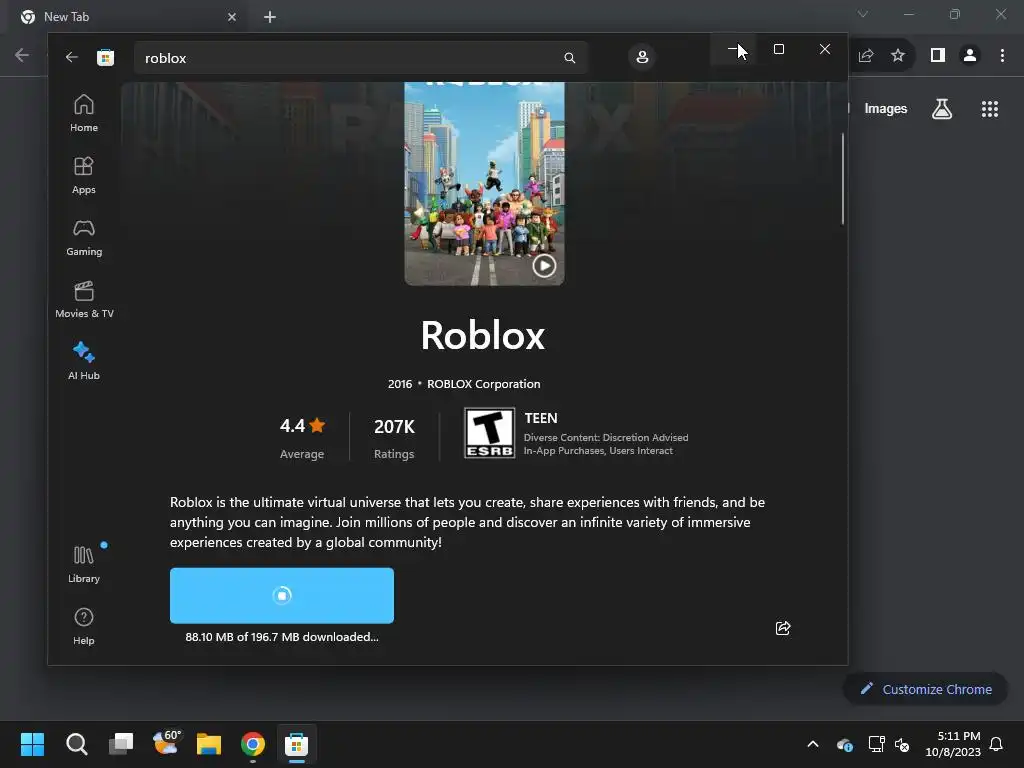Share the Roblox app page
Screen dimensions: 1024x768
[x=783, y=628]
